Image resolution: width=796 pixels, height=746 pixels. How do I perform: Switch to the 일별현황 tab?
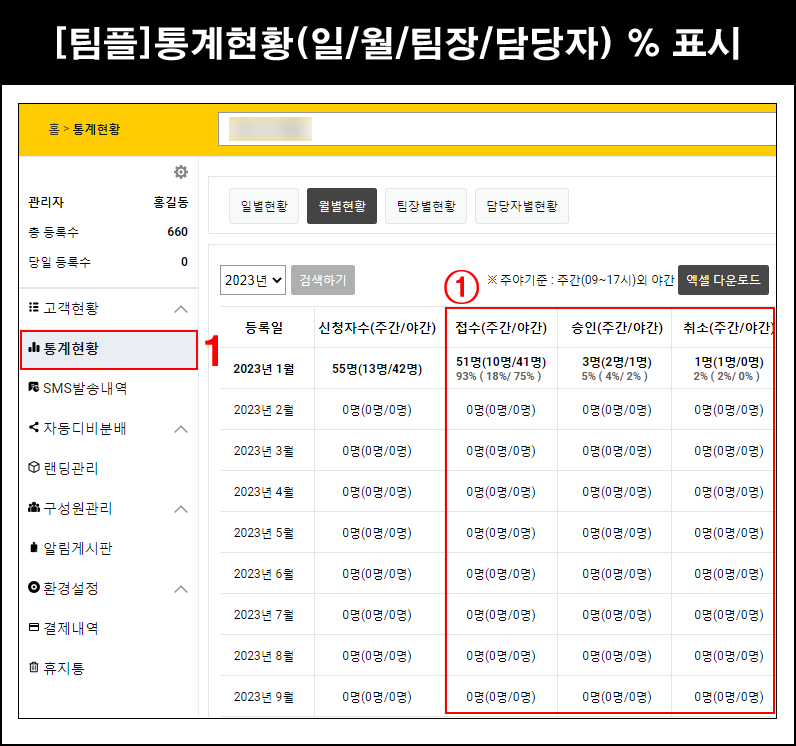pyautogui.click(x=264, y=206)
